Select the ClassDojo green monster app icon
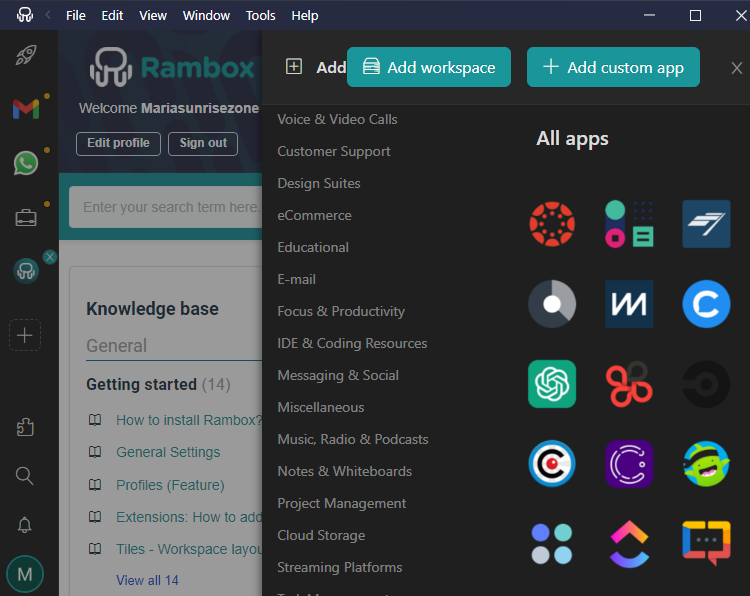 click(x=706, y=464)
